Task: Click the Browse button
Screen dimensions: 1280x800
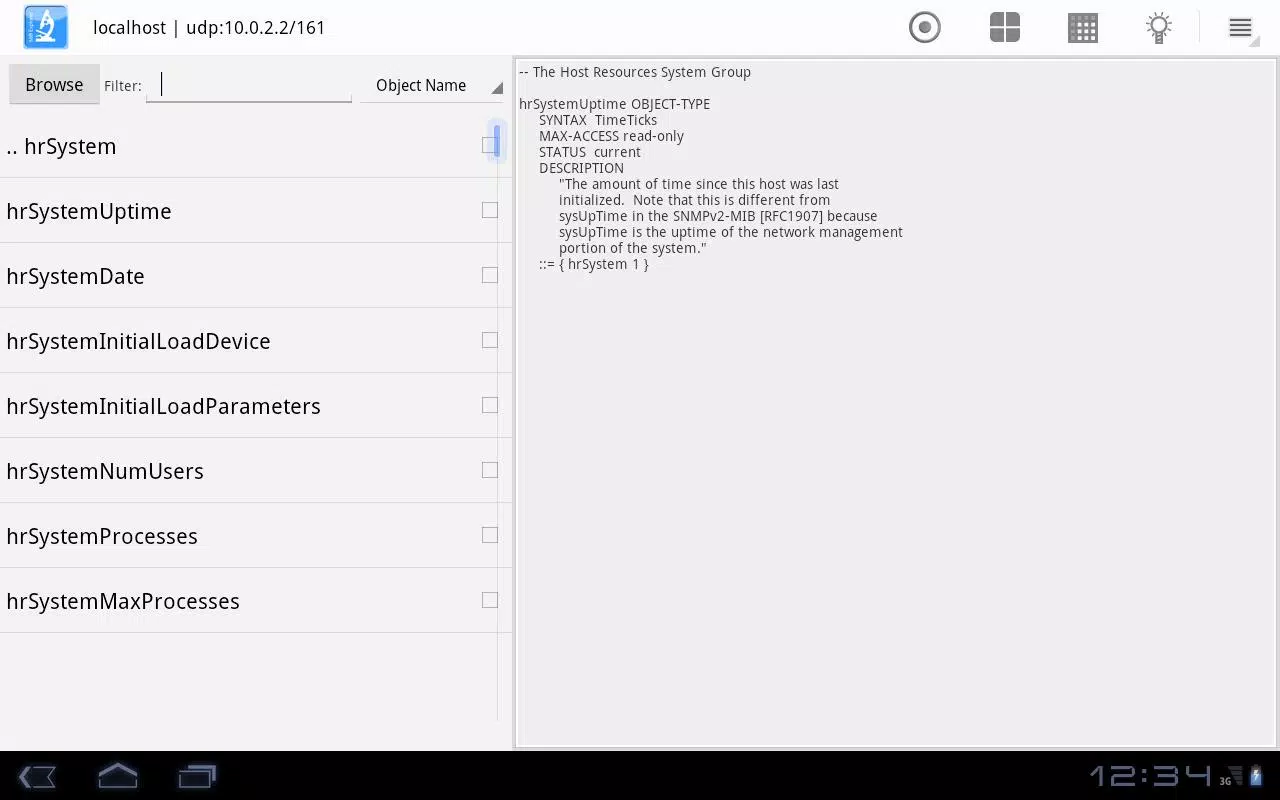Action: 54,85
